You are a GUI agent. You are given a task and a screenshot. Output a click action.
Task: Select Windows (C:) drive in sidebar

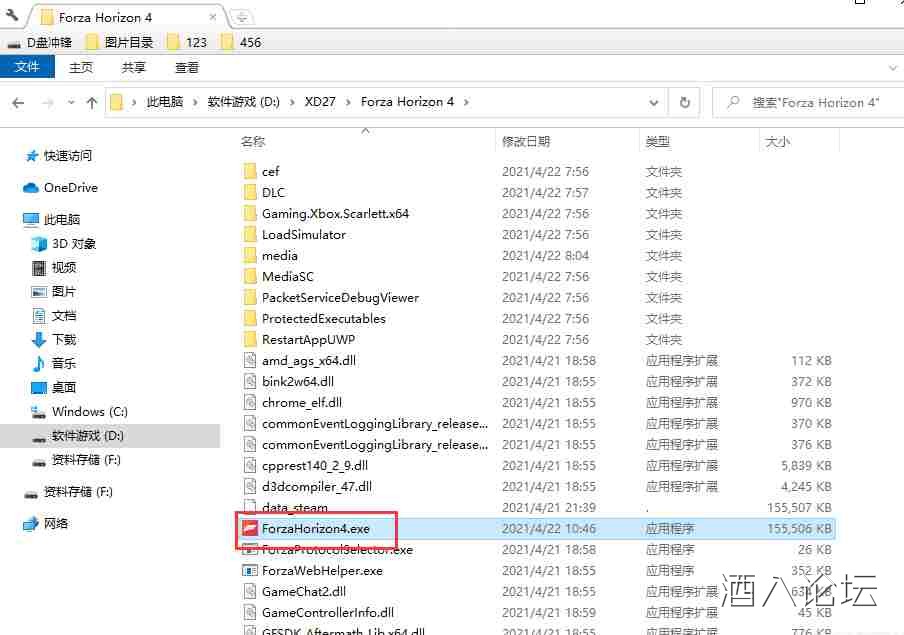point(79,411)
